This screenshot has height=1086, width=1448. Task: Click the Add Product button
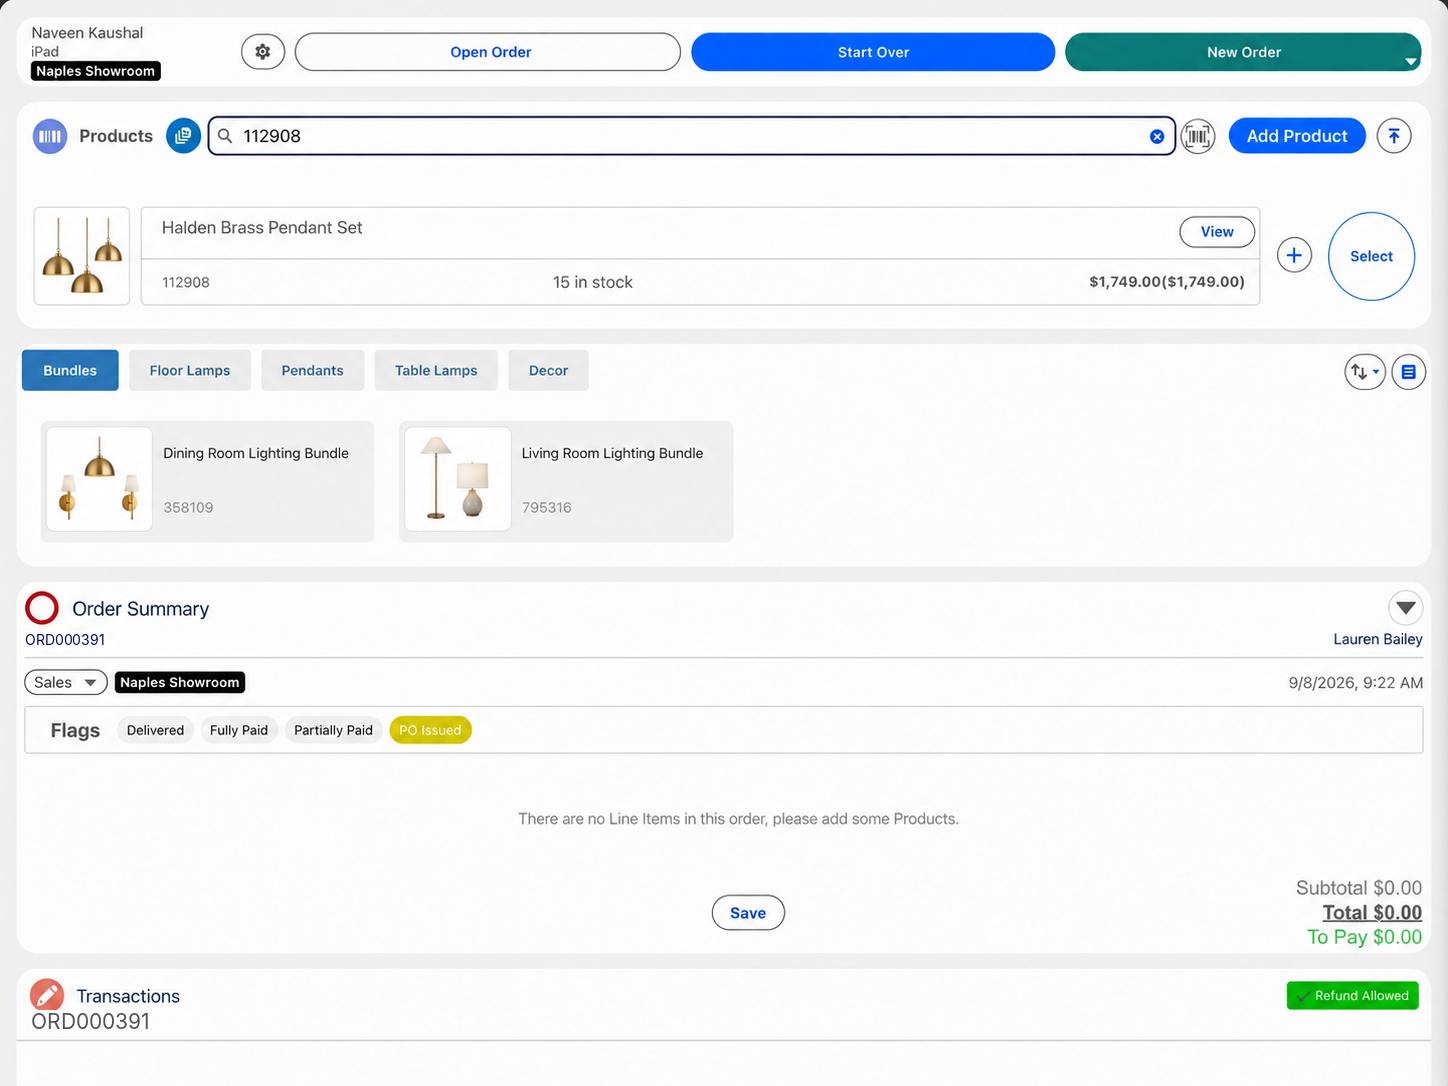coord(1297,136)
